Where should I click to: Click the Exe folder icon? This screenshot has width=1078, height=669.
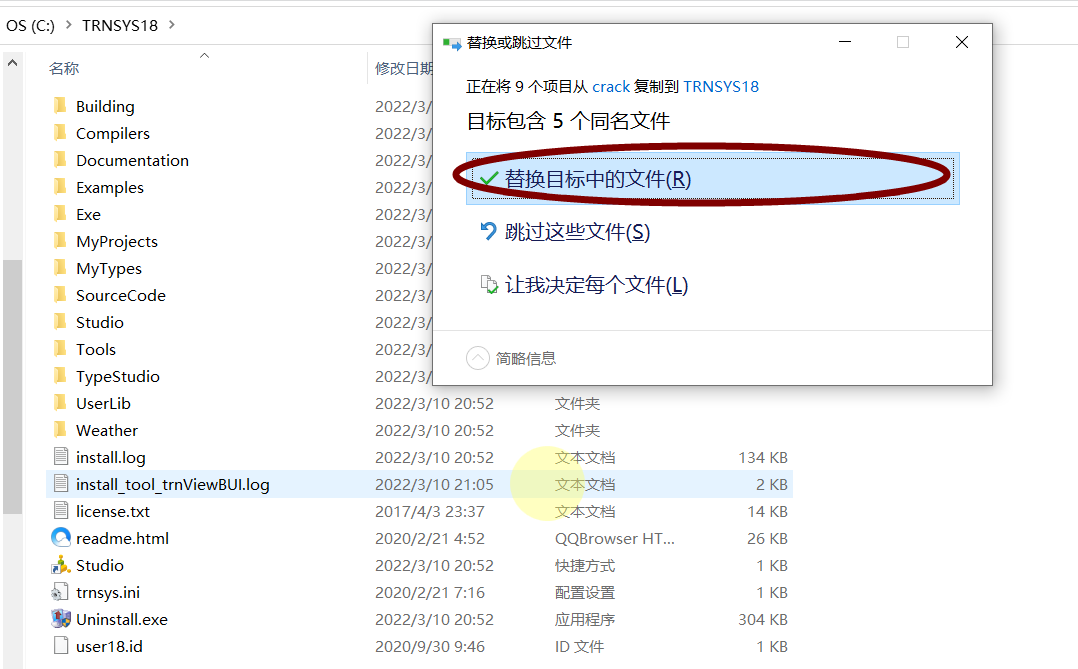point(60,214)
